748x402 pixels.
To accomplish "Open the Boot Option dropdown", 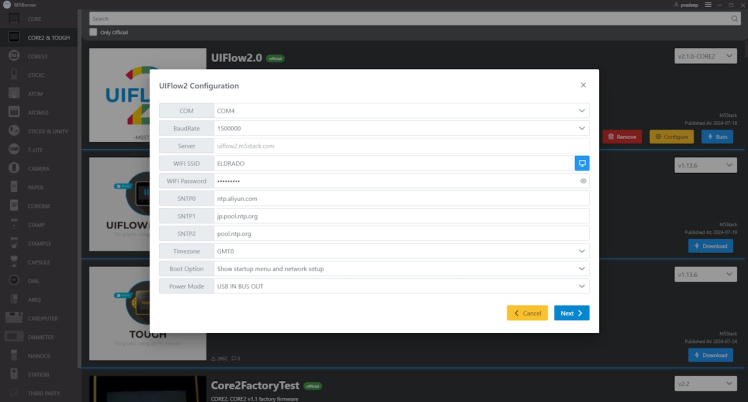I will pos(401,268).
